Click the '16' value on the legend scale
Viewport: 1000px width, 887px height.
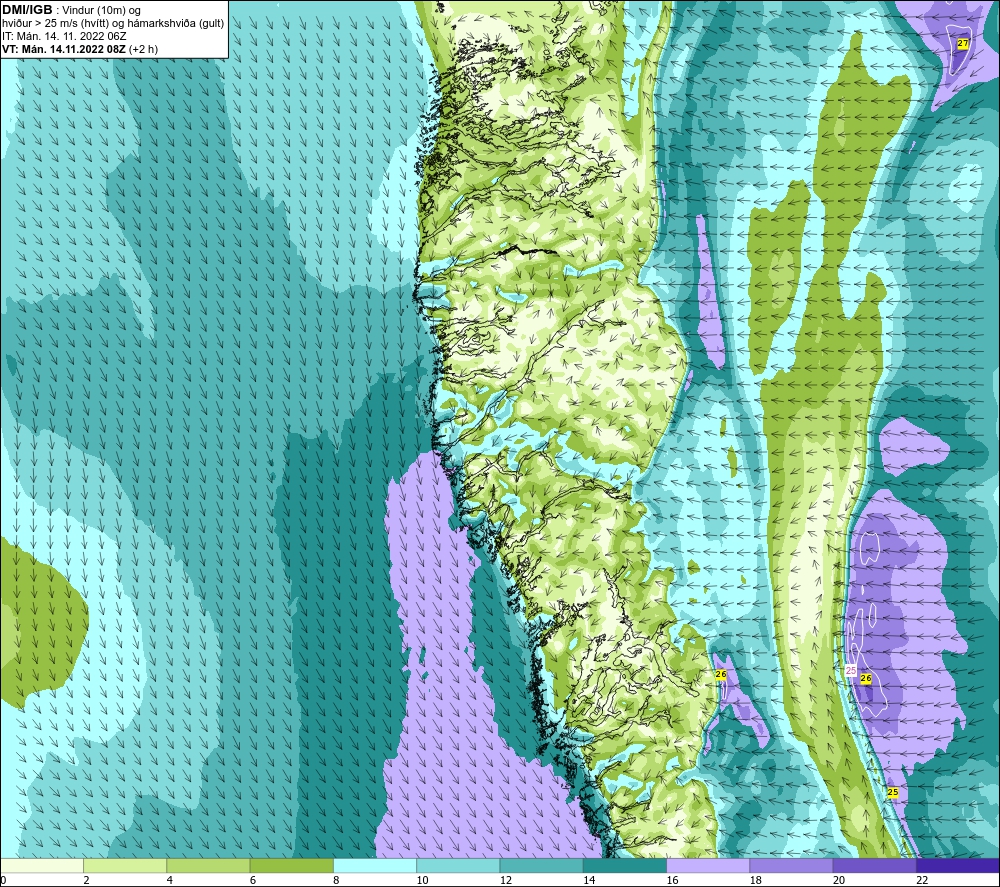[x=672, y=881]
